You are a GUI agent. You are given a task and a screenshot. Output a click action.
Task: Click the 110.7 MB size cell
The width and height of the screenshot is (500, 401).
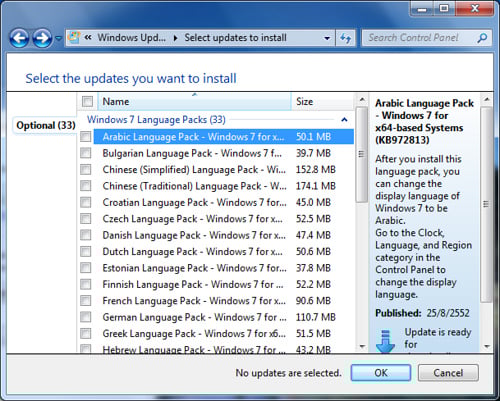click(x=315, y=317)
